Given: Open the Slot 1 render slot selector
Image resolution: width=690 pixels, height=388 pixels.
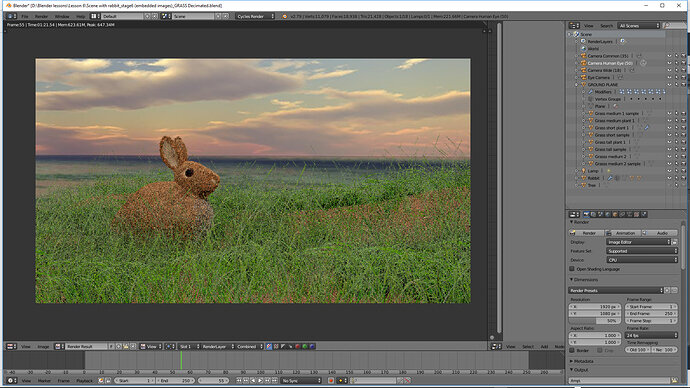Looking at the screenshot, I should (x=189, y=347).
